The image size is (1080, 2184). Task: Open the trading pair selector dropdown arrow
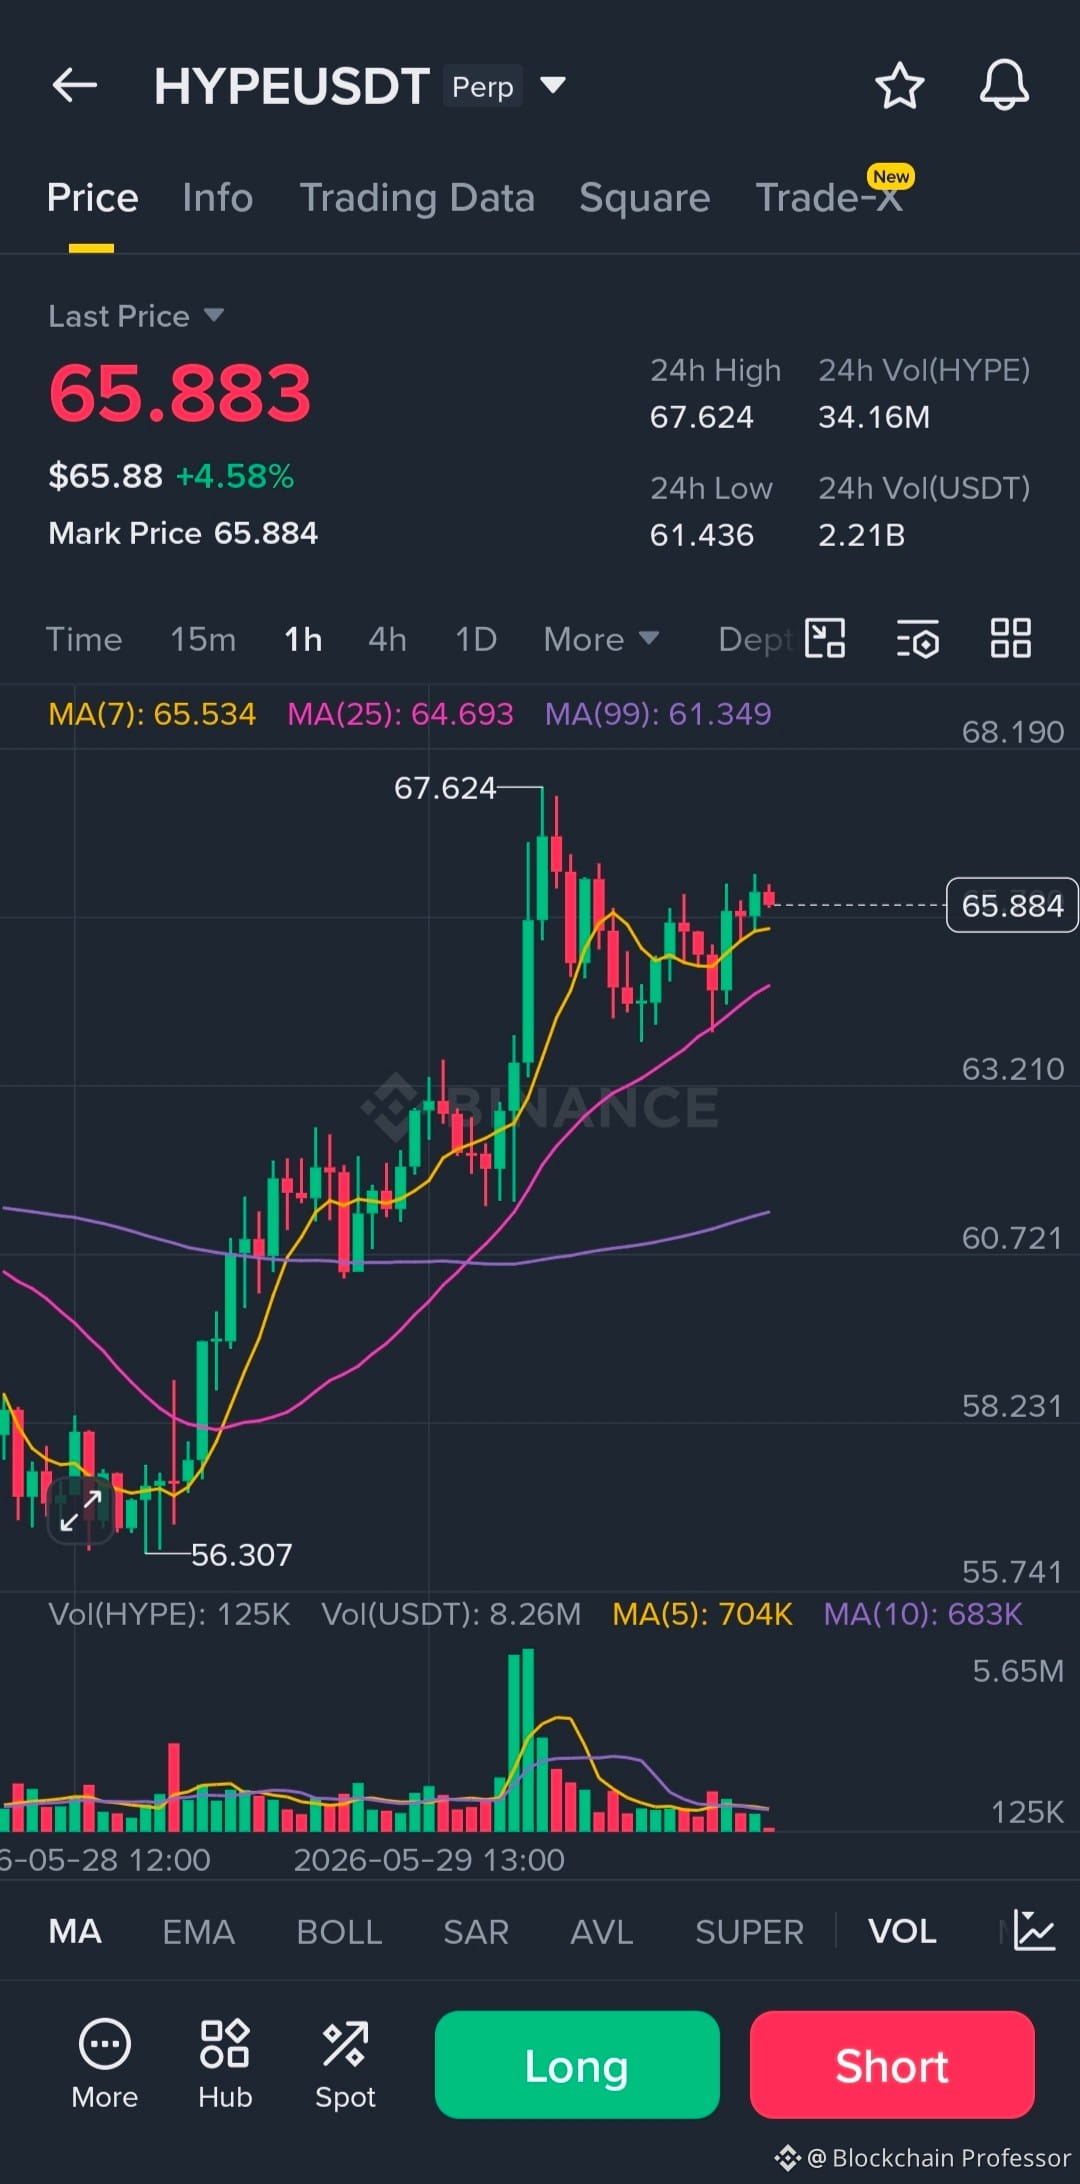coord(553,85)
